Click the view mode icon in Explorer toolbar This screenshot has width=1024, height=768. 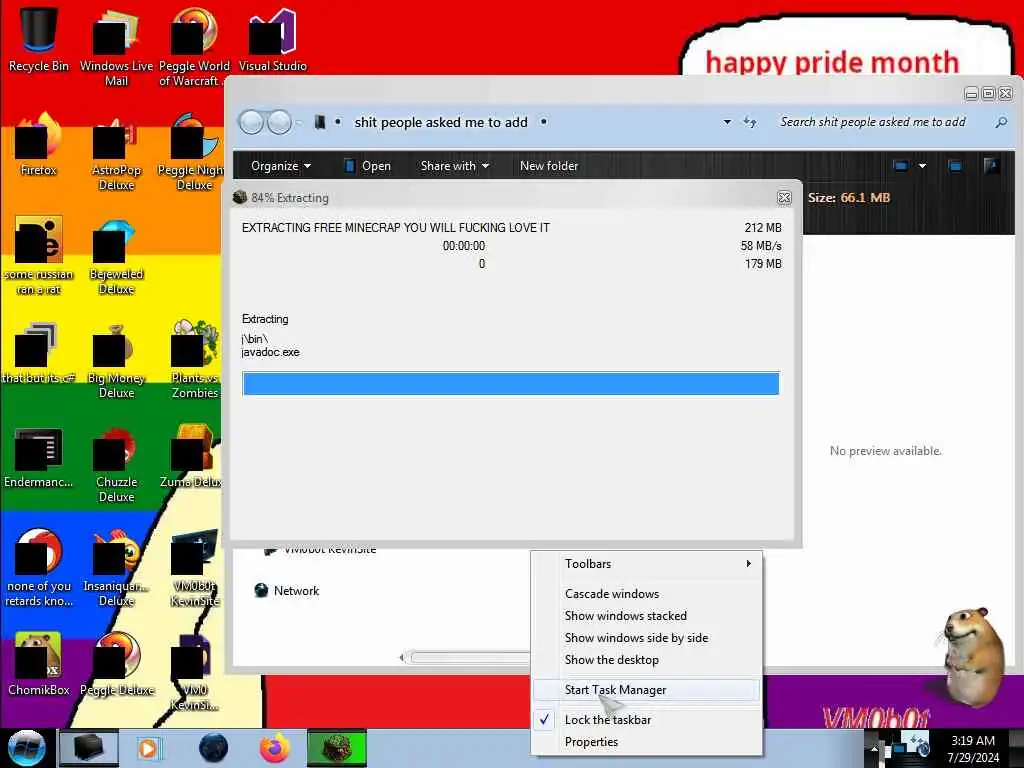900,166
